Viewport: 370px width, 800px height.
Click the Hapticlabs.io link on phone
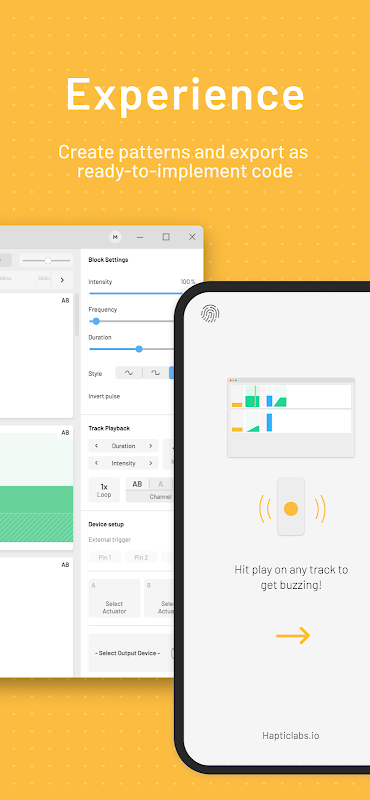(291, 735)
